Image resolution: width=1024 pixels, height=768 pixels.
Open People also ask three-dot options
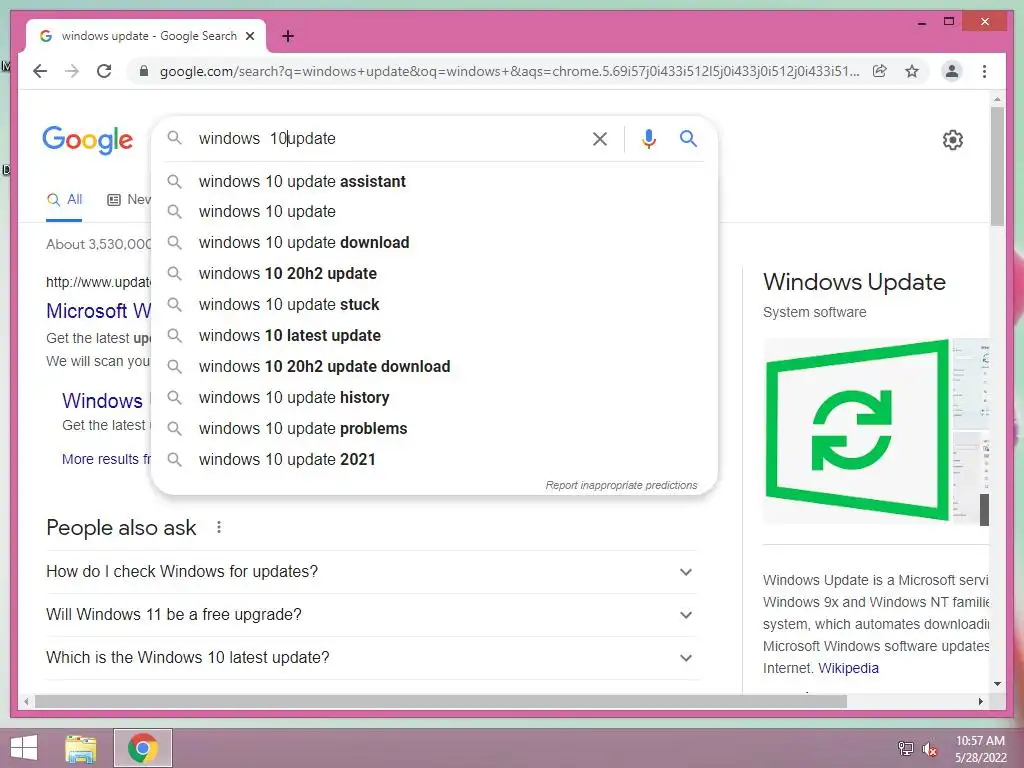click(x=219, y=527)
